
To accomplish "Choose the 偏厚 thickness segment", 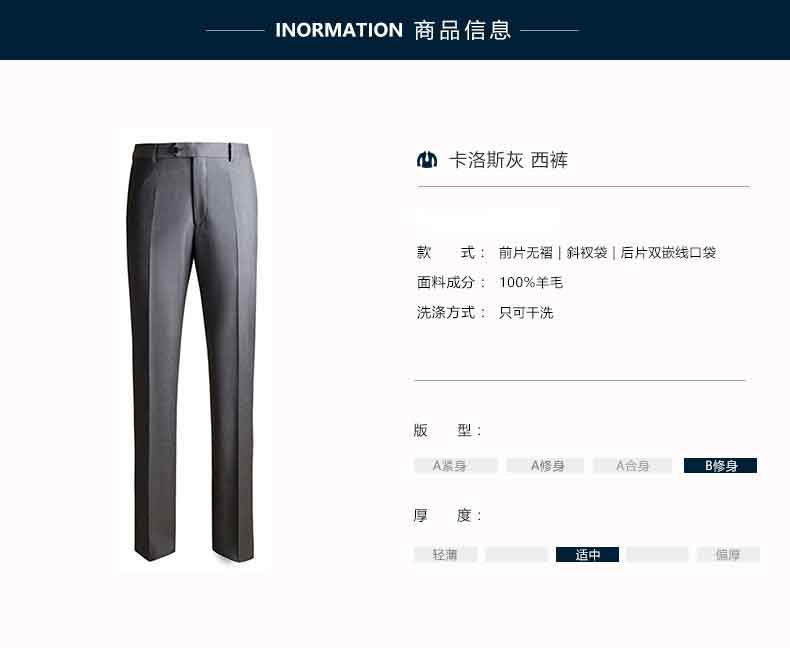I will pos(728,554).
